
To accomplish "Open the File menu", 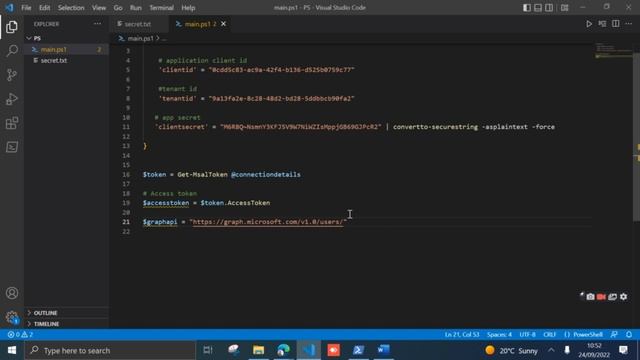I will [26, 8].
